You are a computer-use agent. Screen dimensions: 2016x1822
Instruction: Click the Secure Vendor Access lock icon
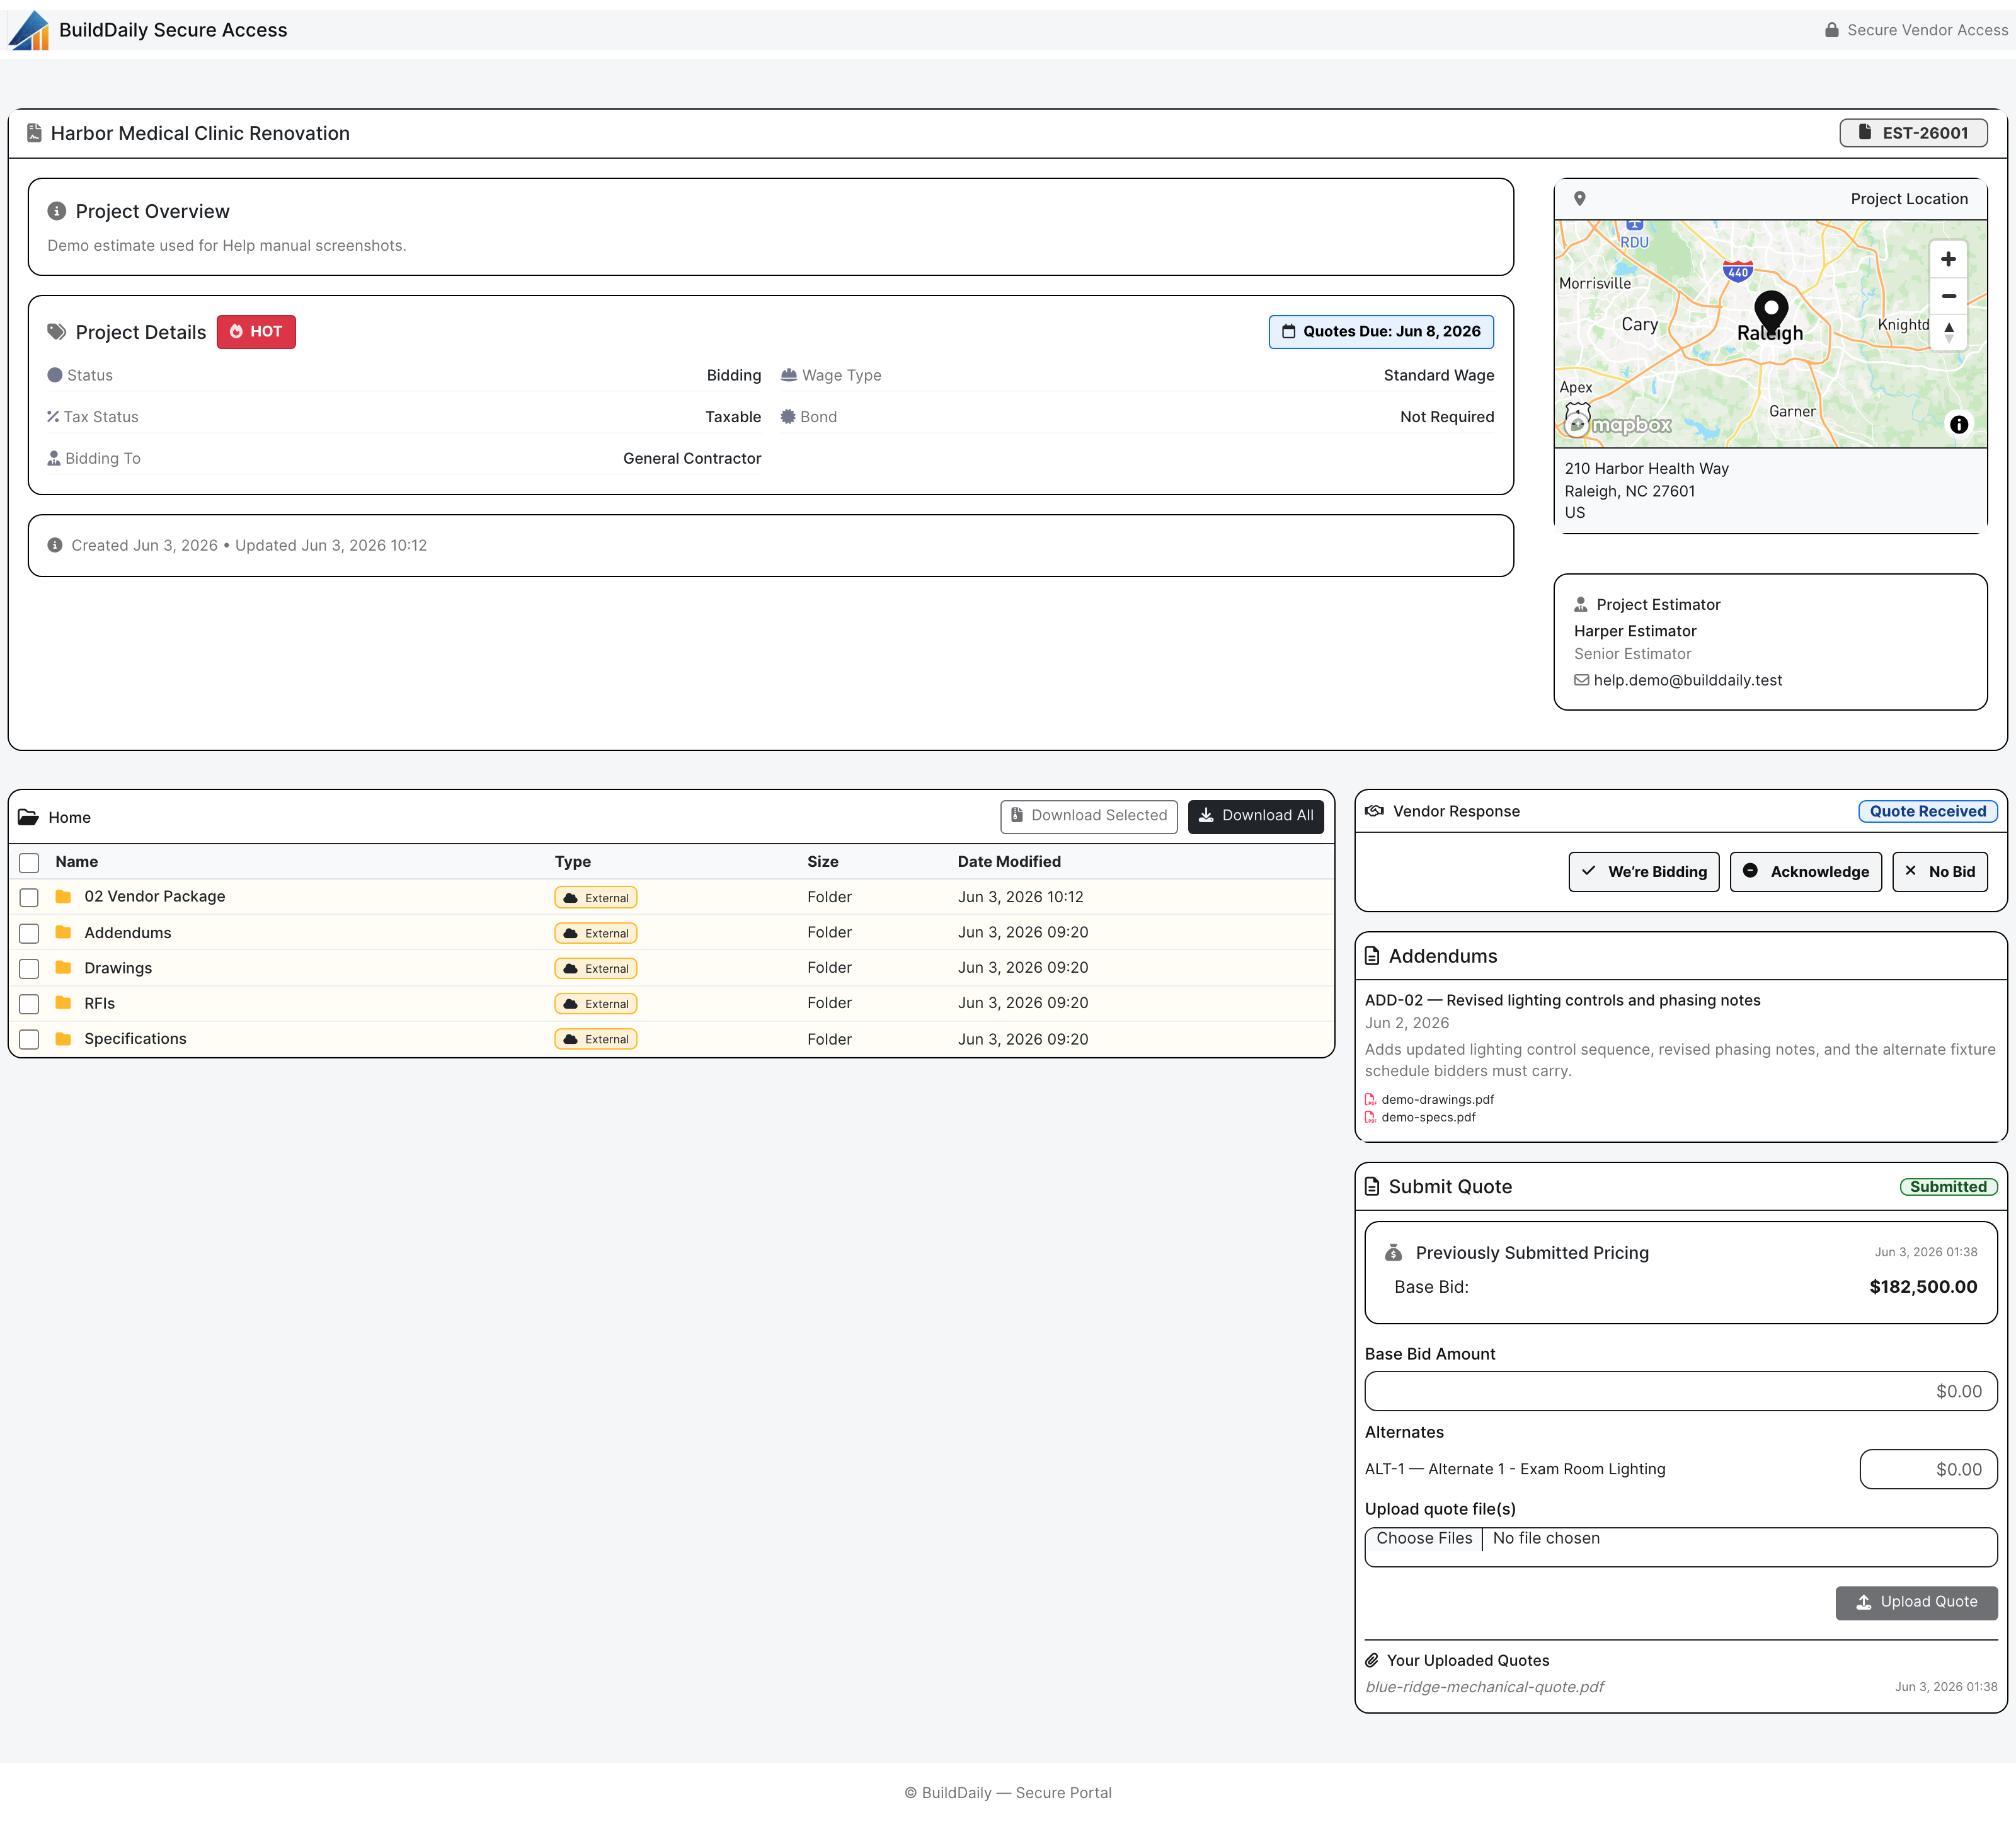(x=1831, y=30)
